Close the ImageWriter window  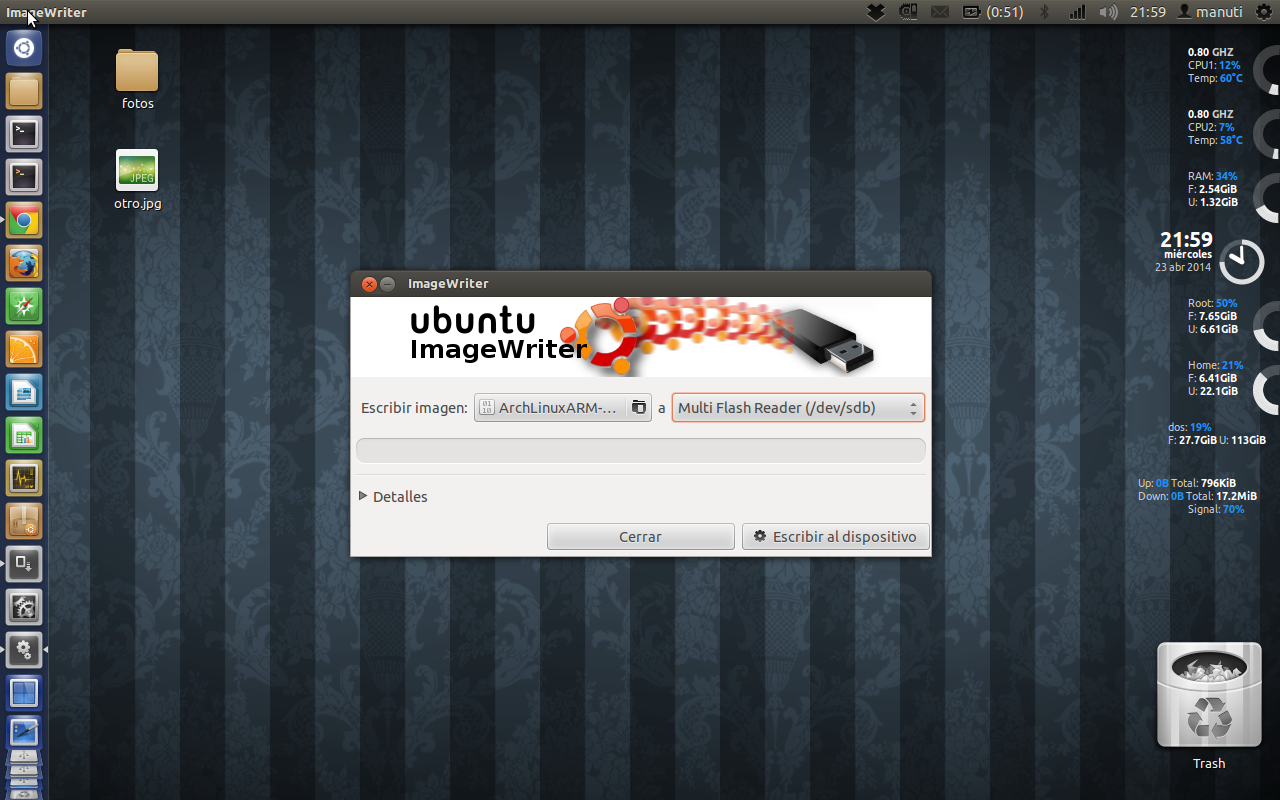point(369,284)
